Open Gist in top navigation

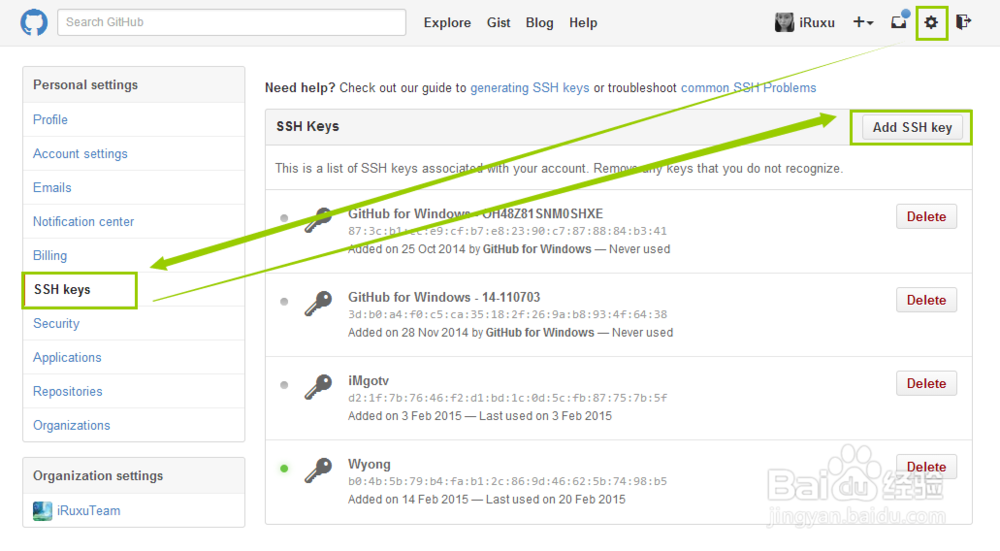tap(498, 23)
